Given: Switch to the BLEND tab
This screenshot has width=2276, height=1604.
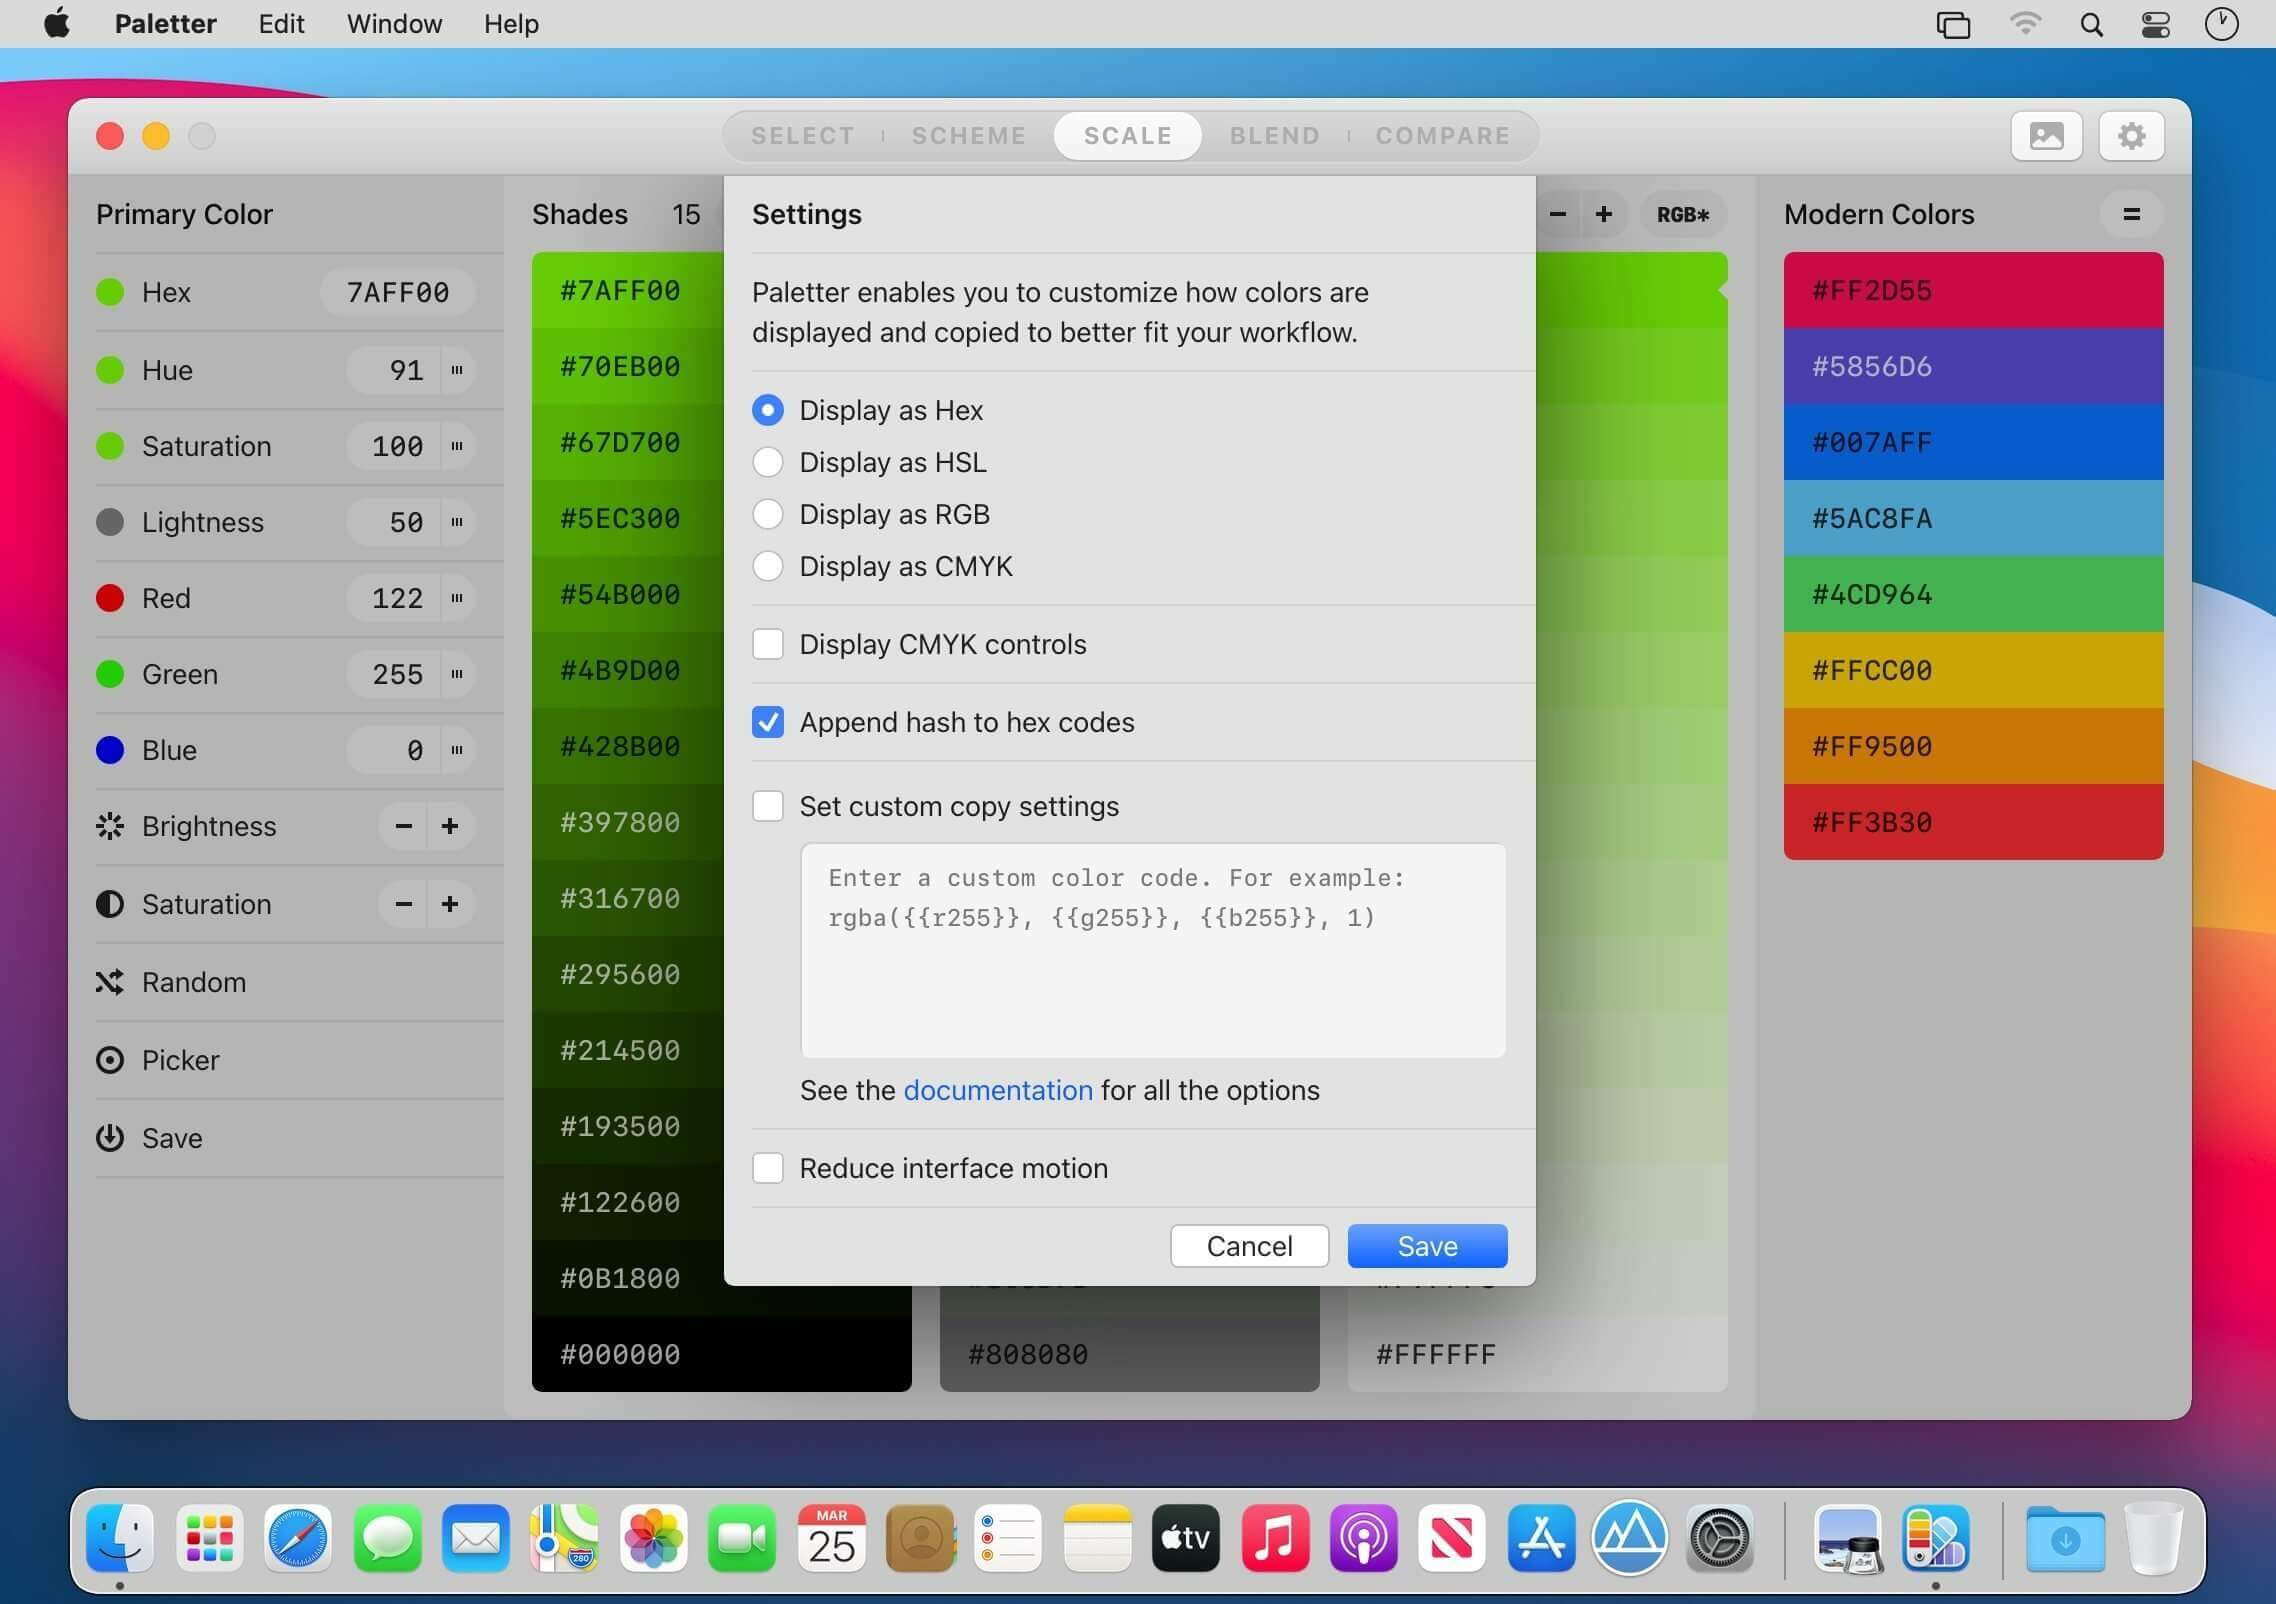Looking at the screenshot, I should 1275,136.
